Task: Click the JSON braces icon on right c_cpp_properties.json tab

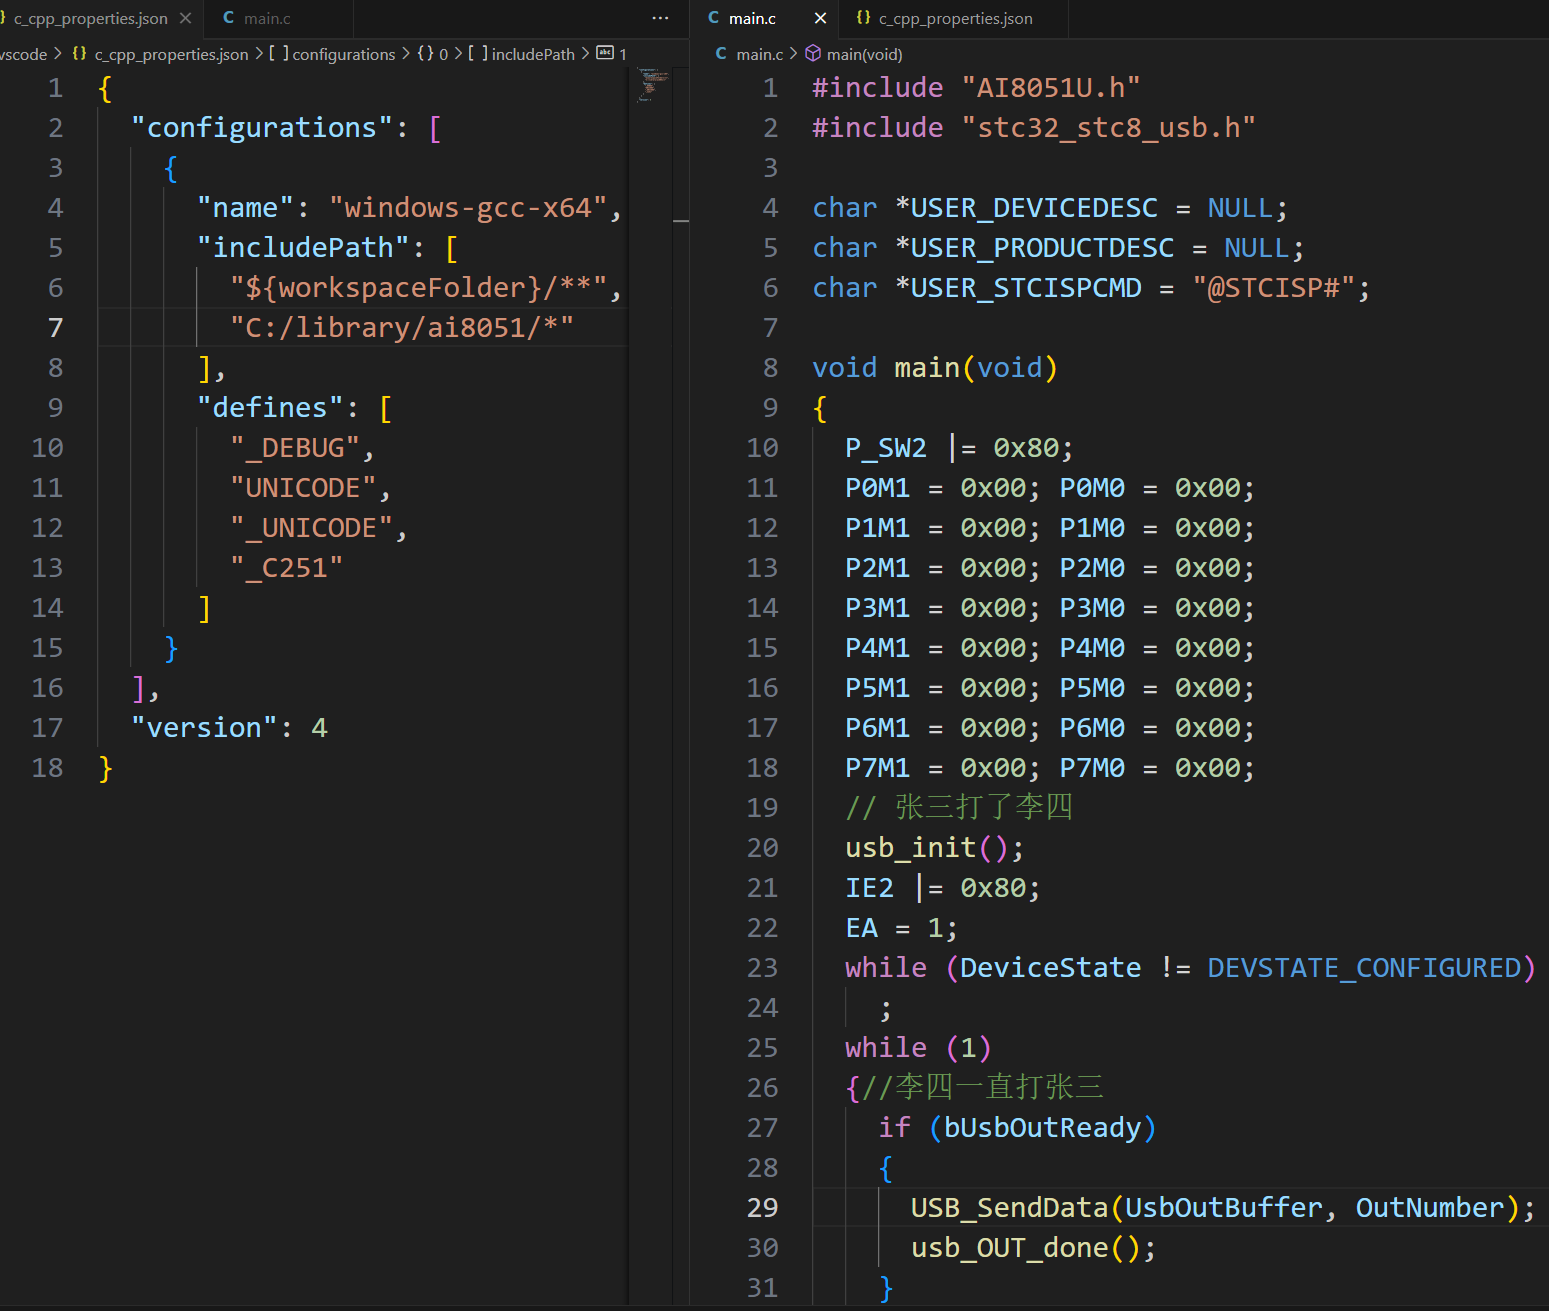Action: (x=864, y=18)
